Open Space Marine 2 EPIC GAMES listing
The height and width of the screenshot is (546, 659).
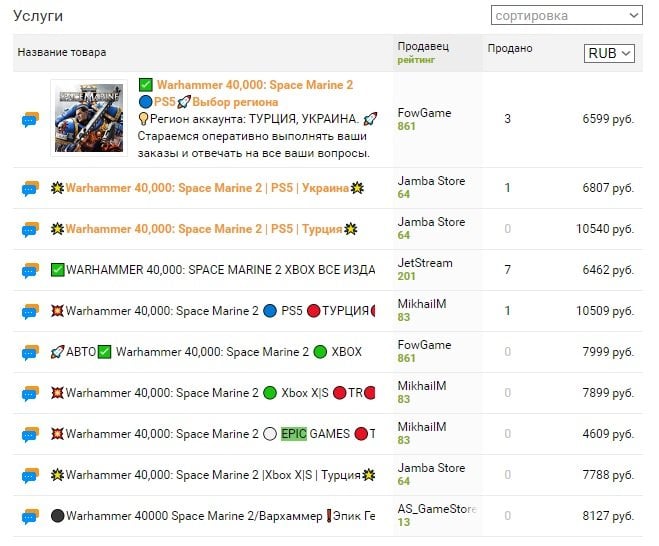tap(213, 434)
